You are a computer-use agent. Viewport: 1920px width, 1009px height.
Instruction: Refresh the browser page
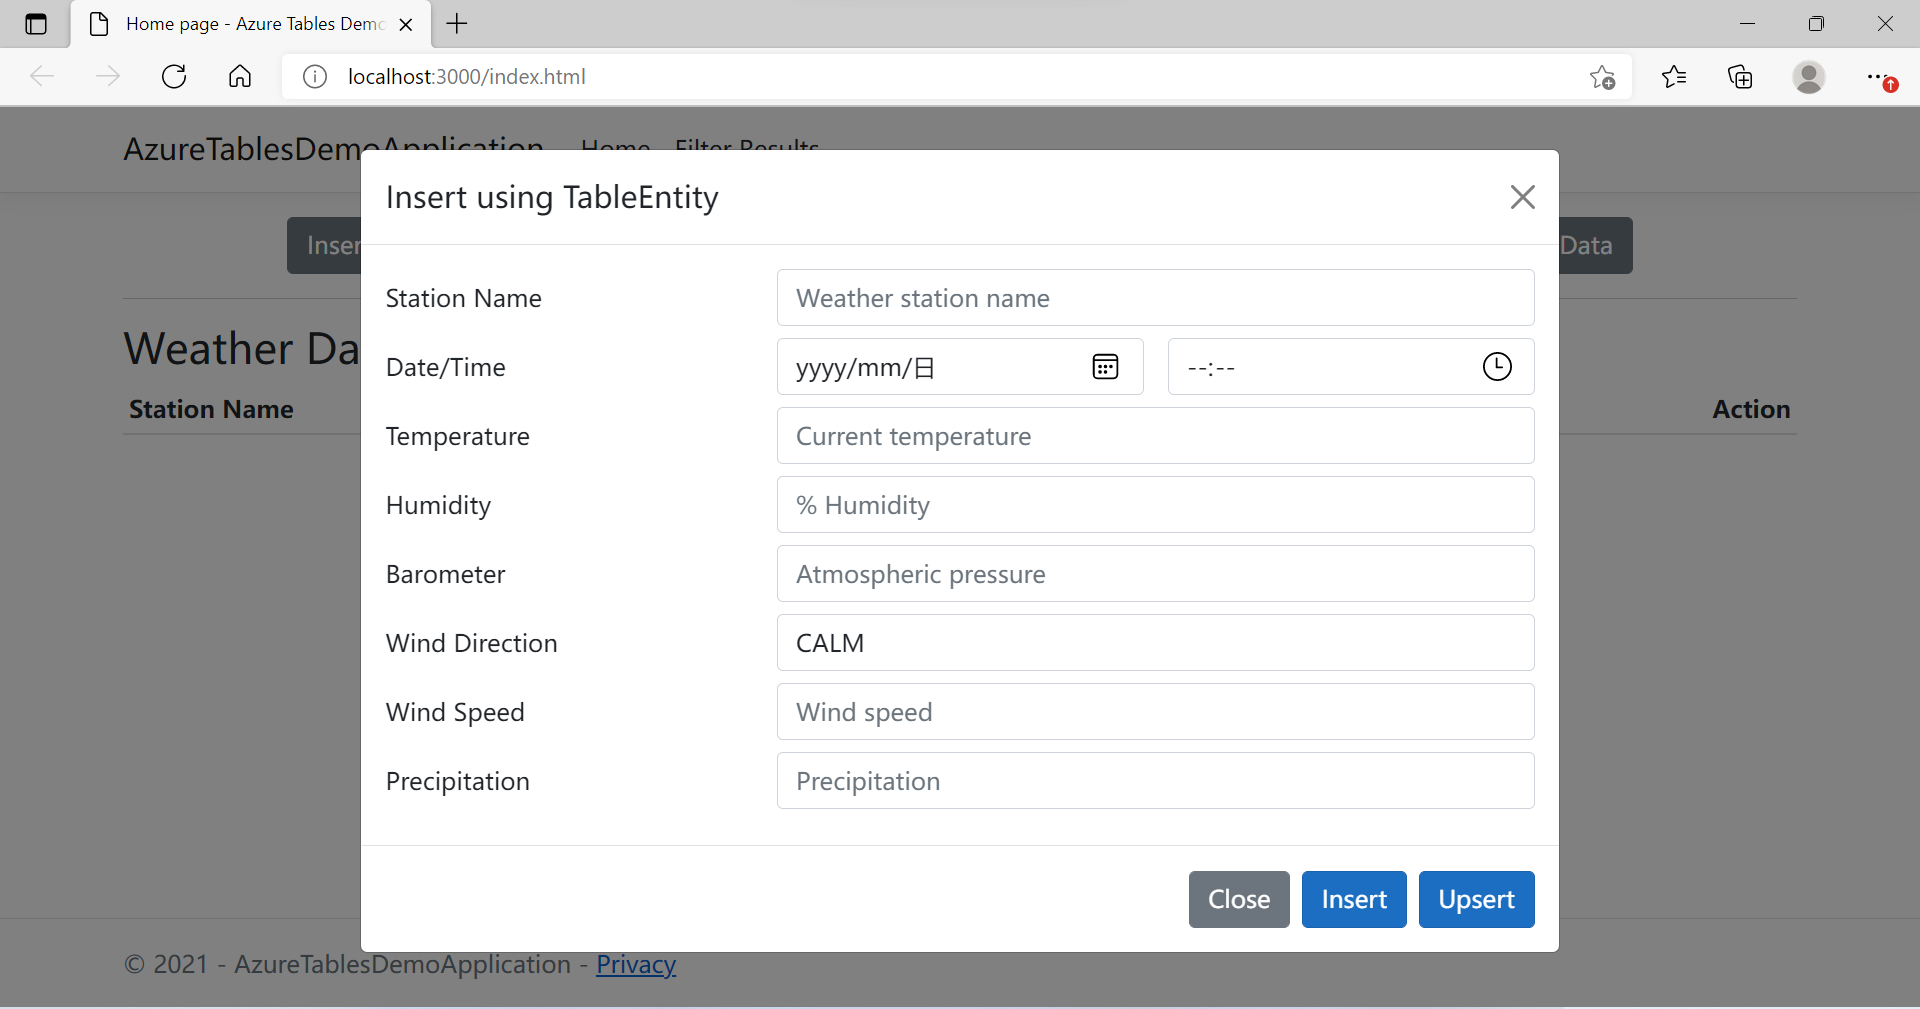[174, 77]
